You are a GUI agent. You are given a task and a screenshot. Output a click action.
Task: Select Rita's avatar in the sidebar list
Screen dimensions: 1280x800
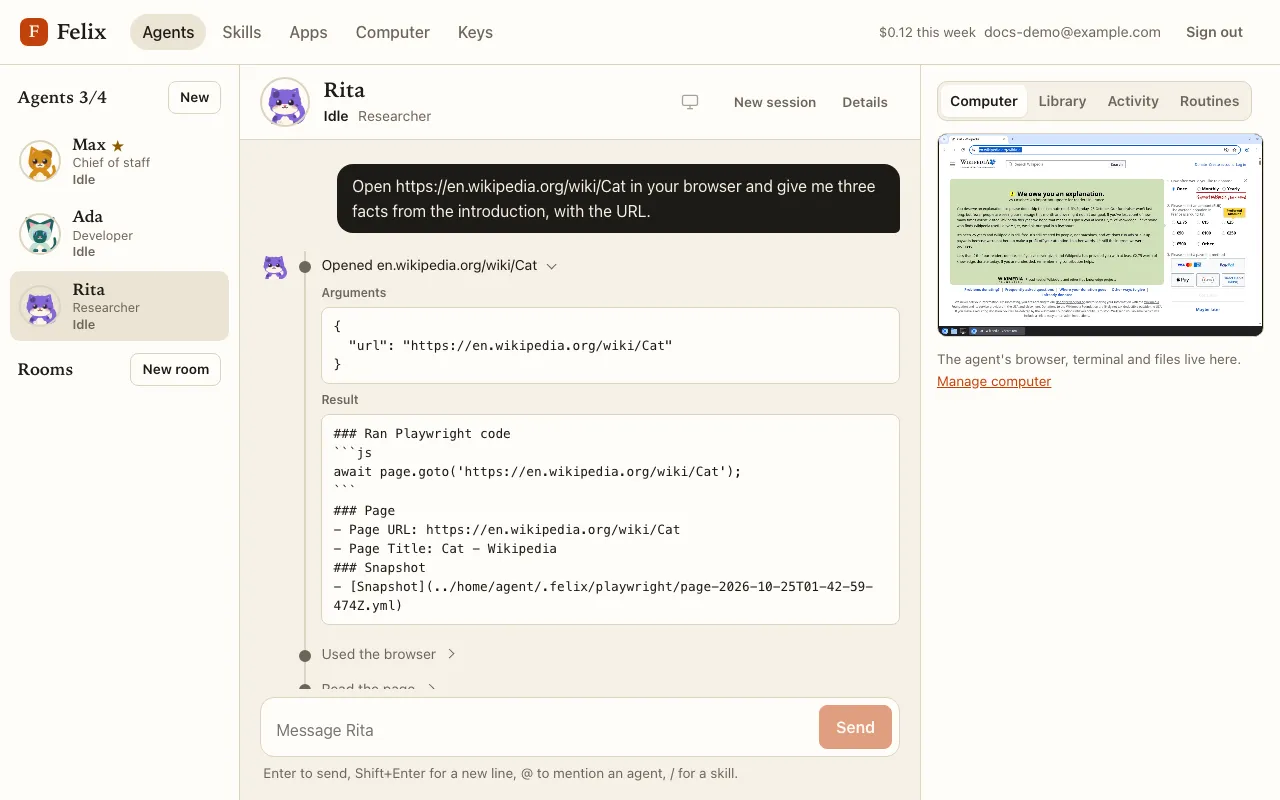[40, 306]
